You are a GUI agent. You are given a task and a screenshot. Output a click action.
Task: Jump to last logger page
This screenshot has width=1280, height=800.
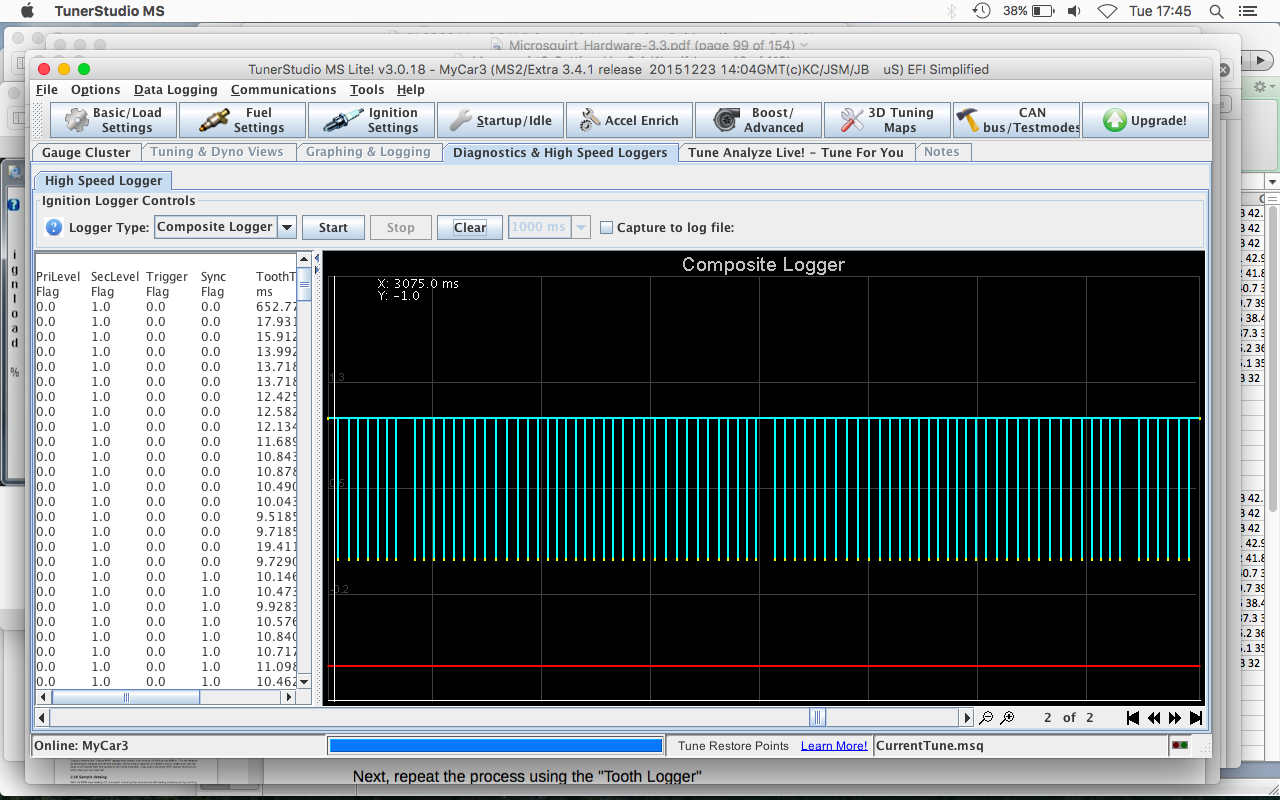[x=1196, y=718]
